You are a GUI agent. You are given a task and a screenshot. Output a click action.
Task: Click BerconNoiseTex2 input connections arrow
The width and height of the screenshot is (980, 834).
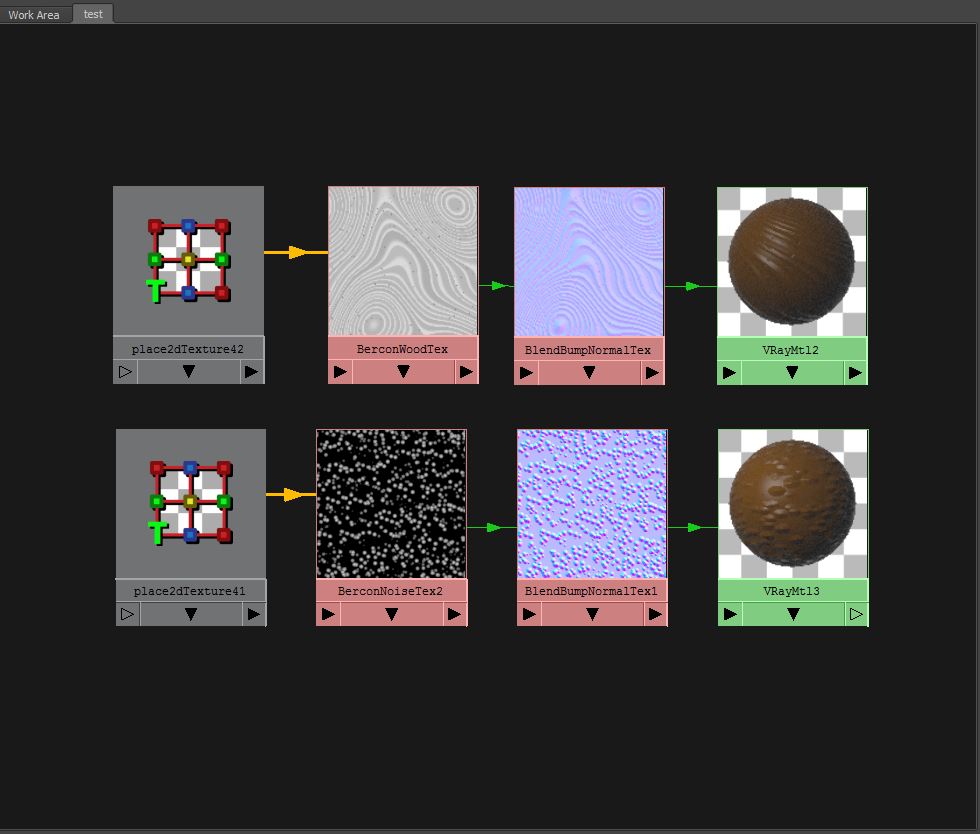(x=328, y=614)
